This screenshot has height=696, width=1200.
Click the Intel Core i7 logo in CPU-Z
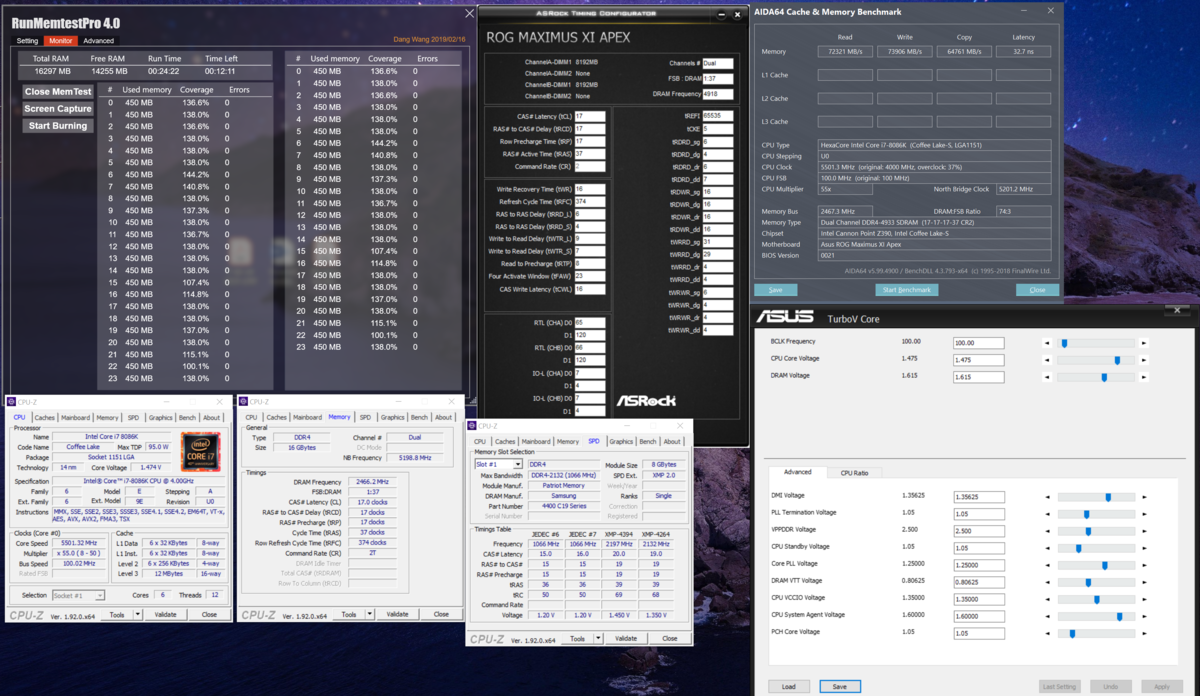[200, 452]
